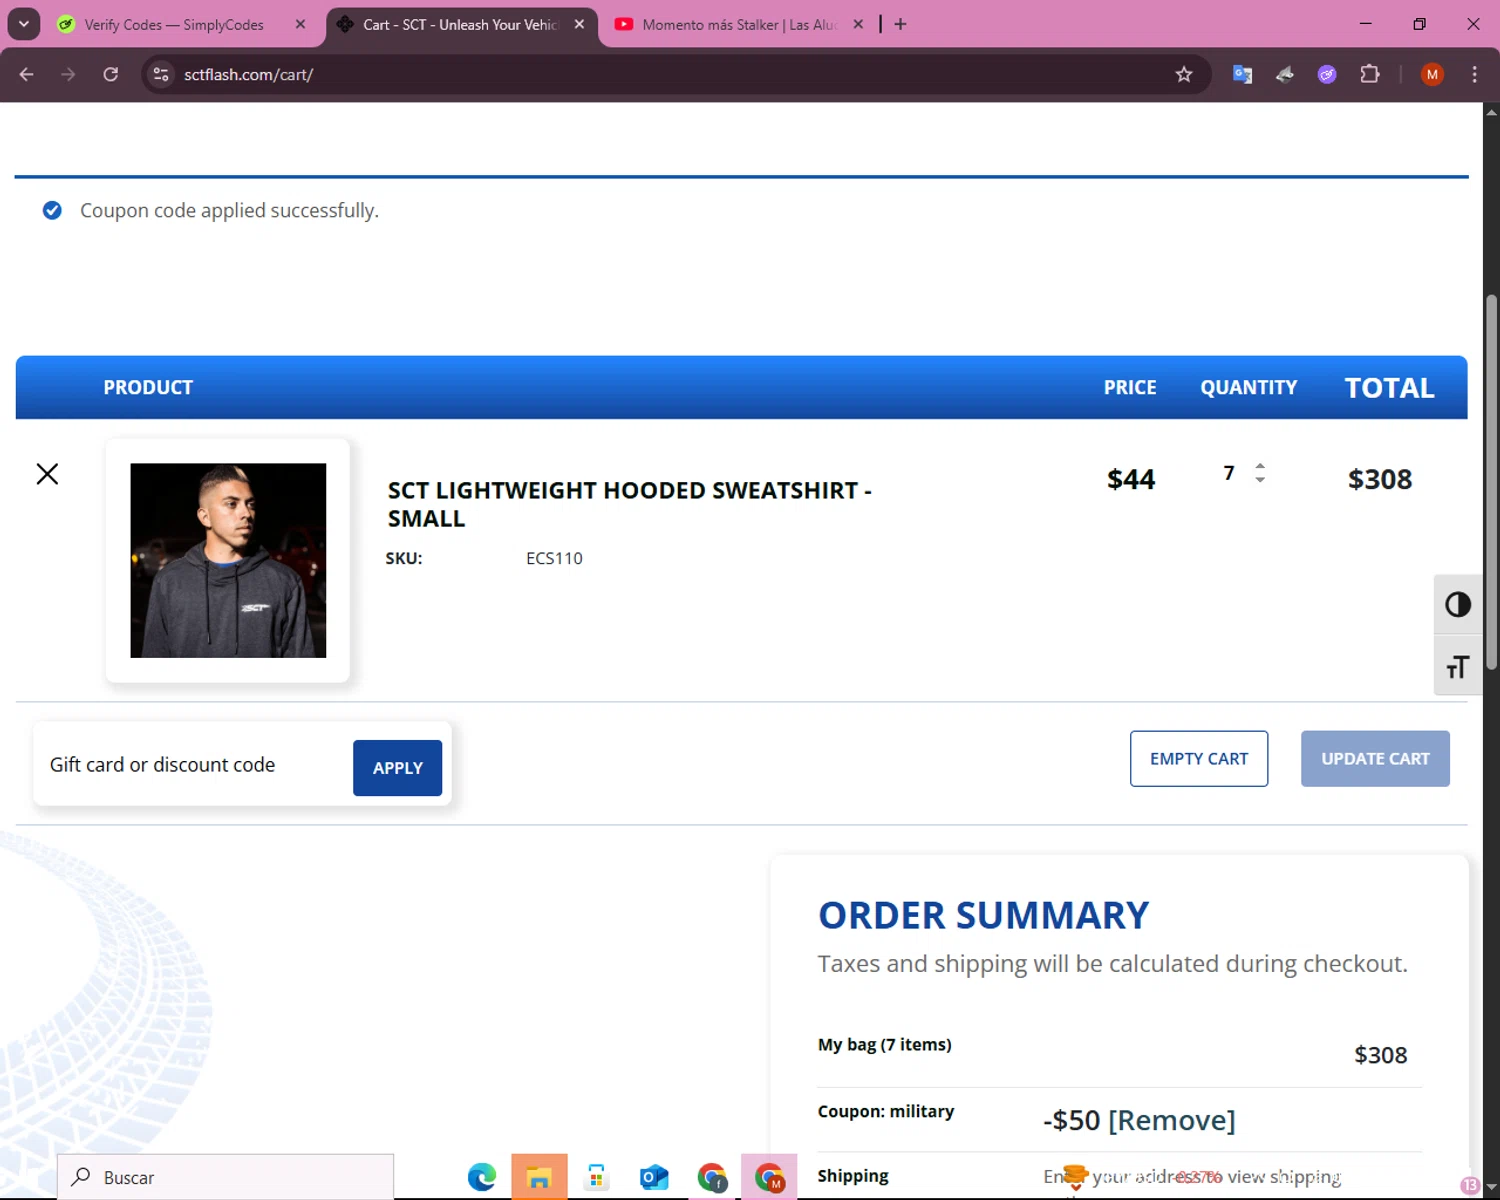Click the TOTAL column header
This screenshot has width=1500, height=1200.
tap(1389, 388)
